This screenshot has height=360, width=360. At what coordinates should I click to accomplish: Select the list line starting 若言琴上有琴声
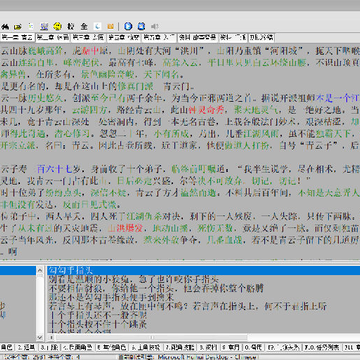pos(187,305)
